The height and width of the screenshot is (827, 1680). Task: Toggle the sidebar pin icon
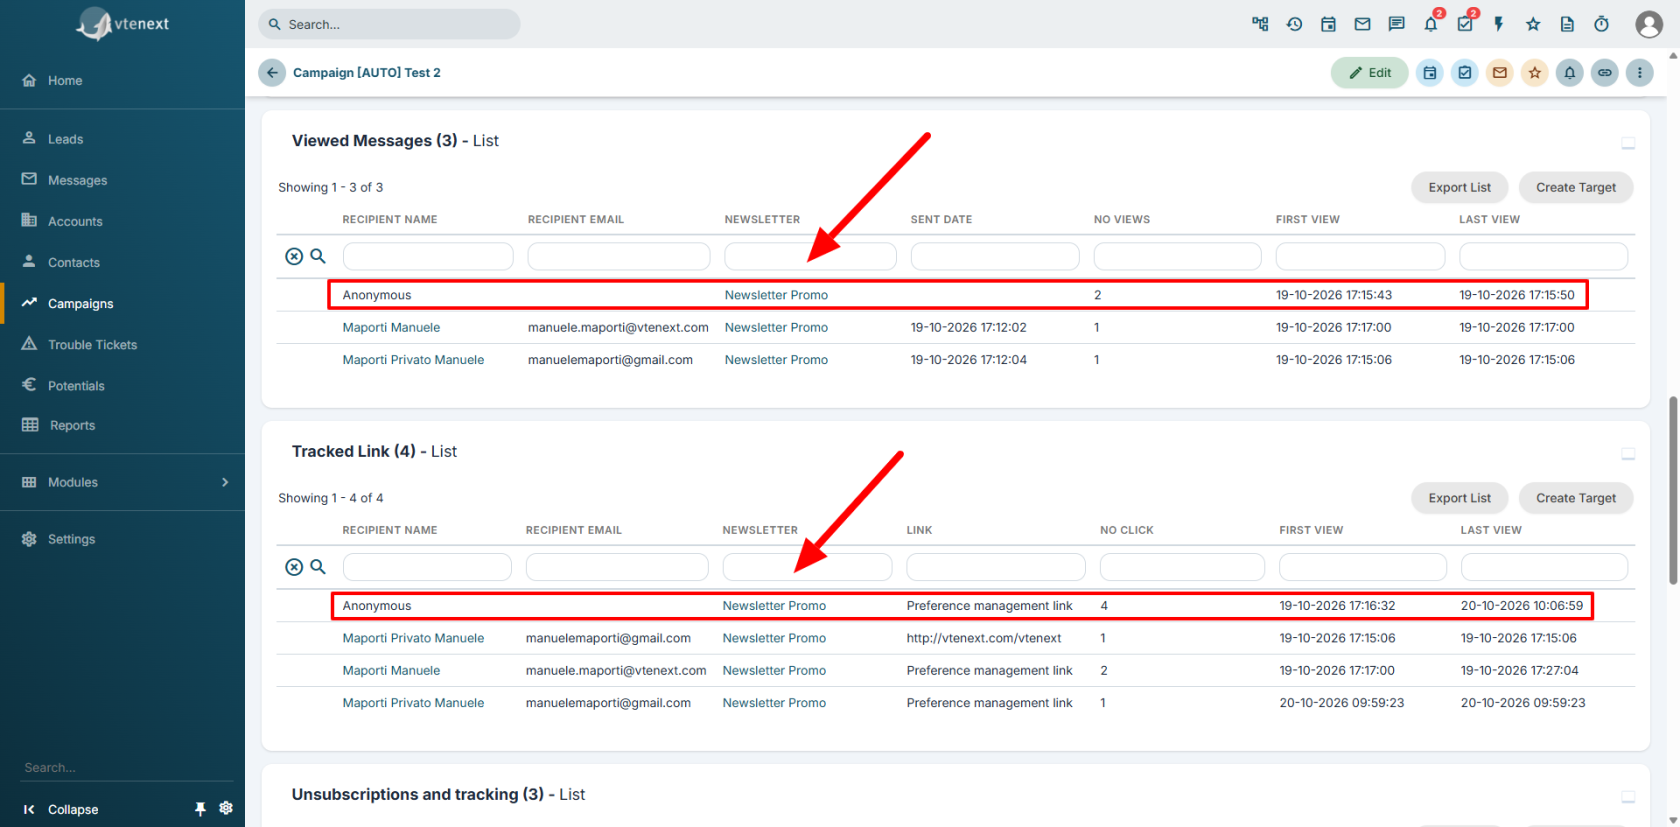pos(200,809)
